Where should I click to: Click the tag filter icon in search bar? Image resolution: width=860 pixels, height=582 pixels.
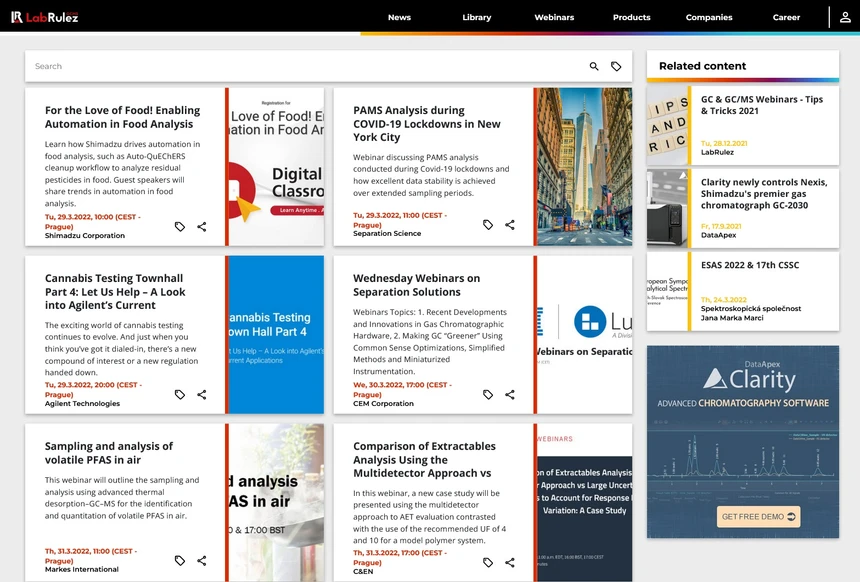(616, 66)
